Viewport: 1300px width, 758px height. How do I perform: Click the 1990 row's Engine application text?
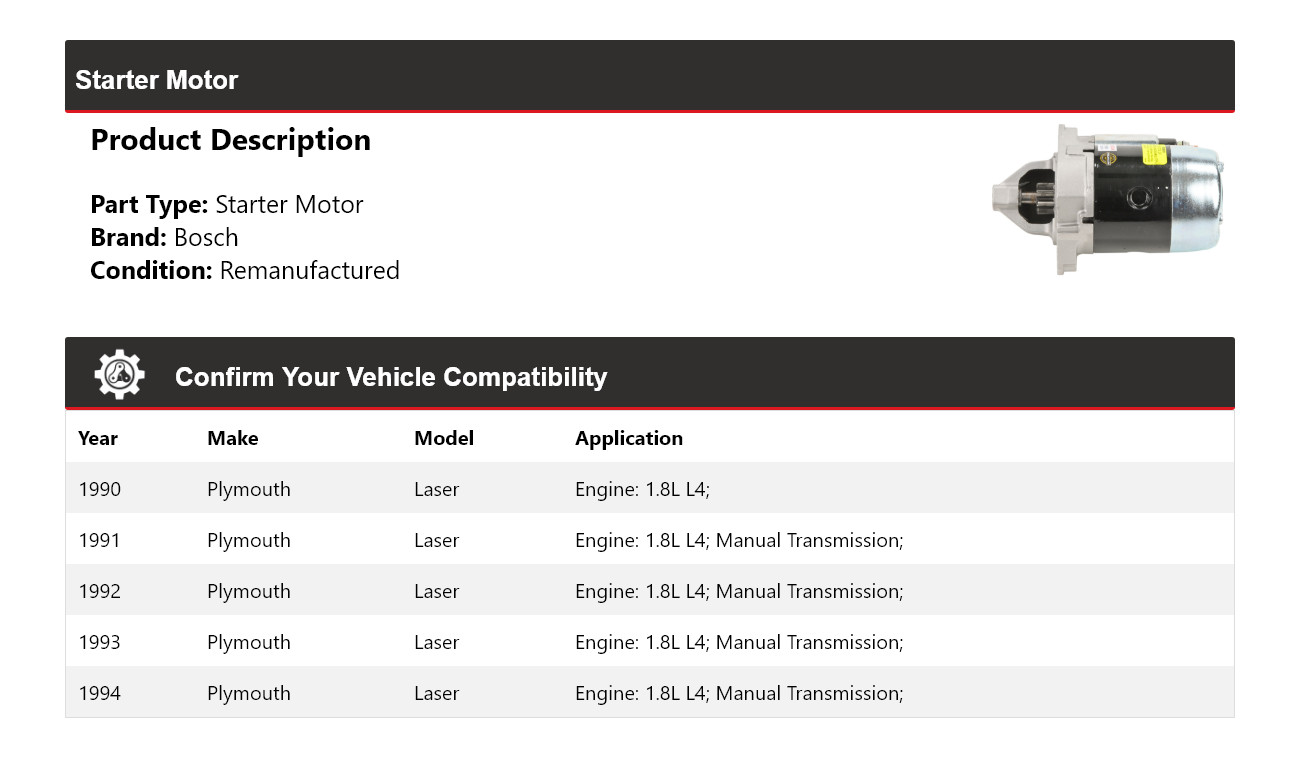coord(642,489)
